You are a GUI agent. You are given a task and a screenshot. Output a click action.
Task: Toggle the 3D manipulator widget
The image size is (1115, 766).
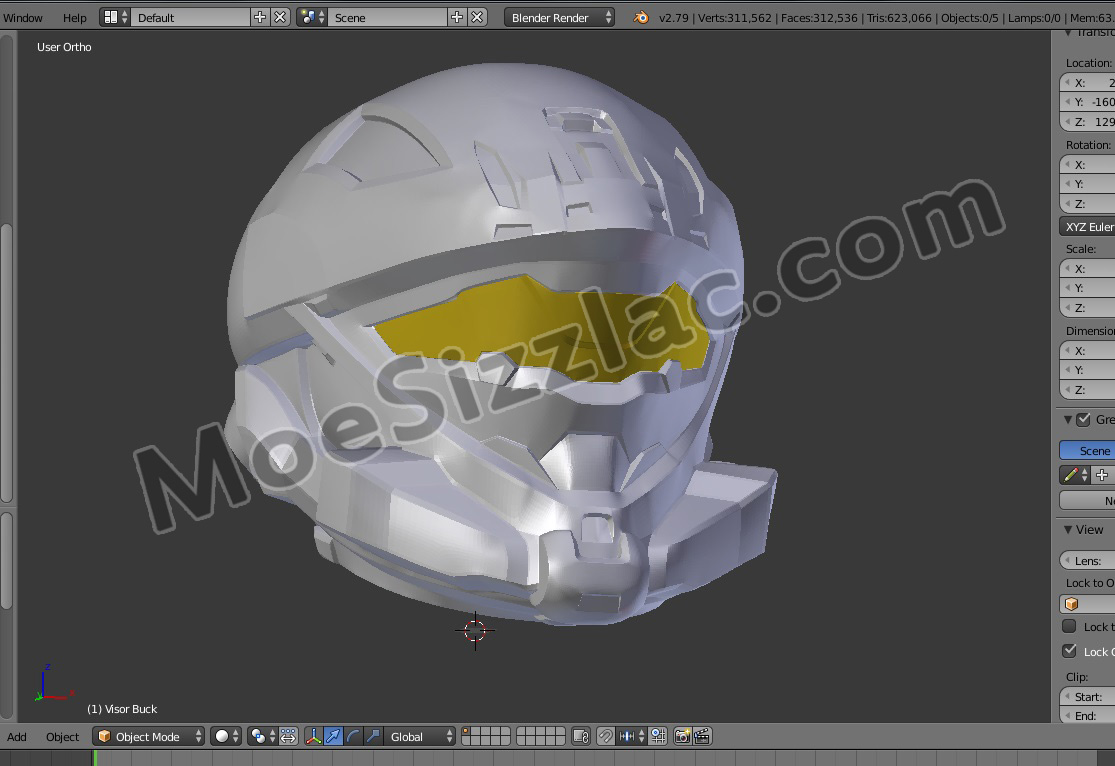(313, 737)
